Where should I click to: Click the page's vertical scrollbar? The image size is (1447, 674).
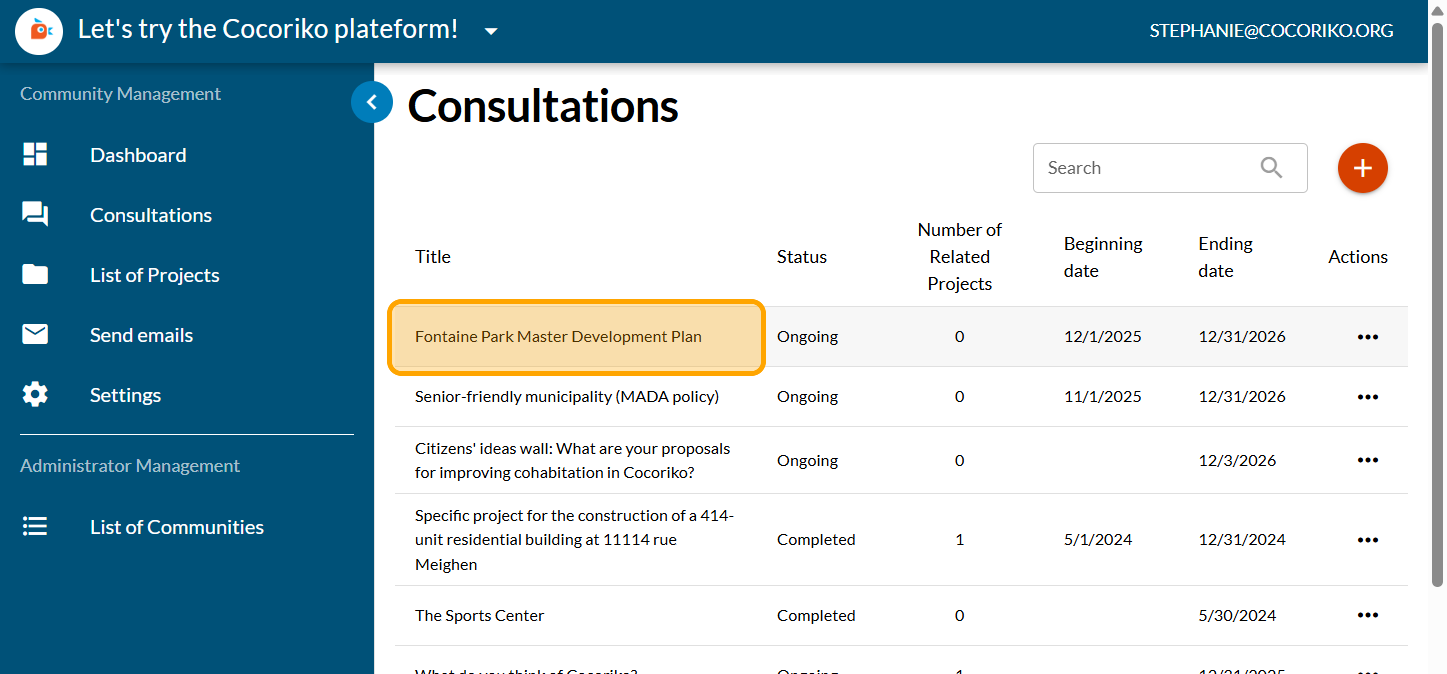(1437, 300)
